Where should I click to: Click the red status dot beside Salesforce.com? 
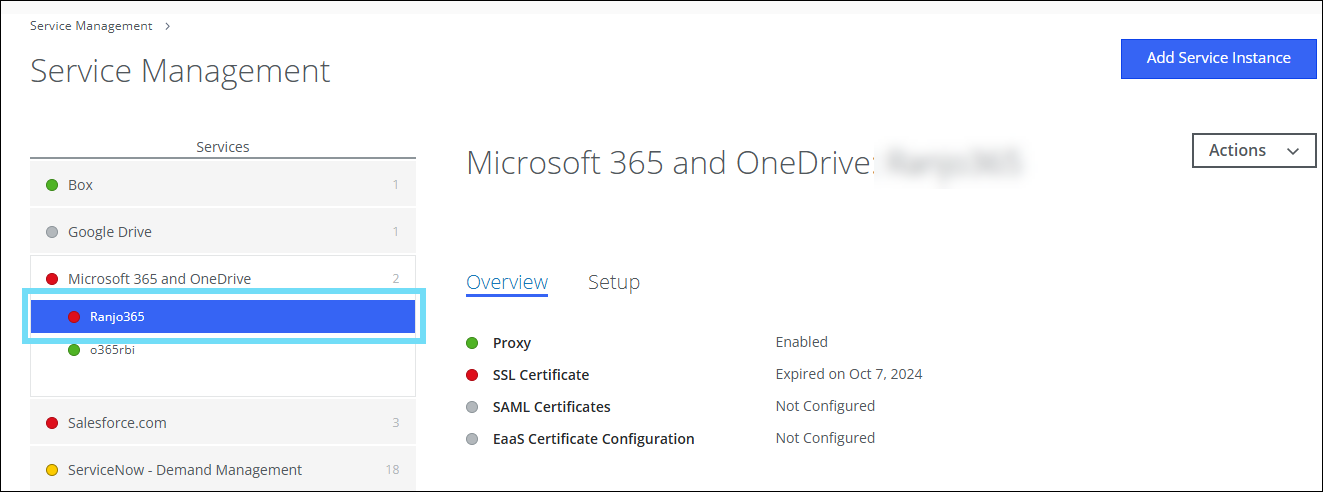pyautogui.click(x=52, y=423)
